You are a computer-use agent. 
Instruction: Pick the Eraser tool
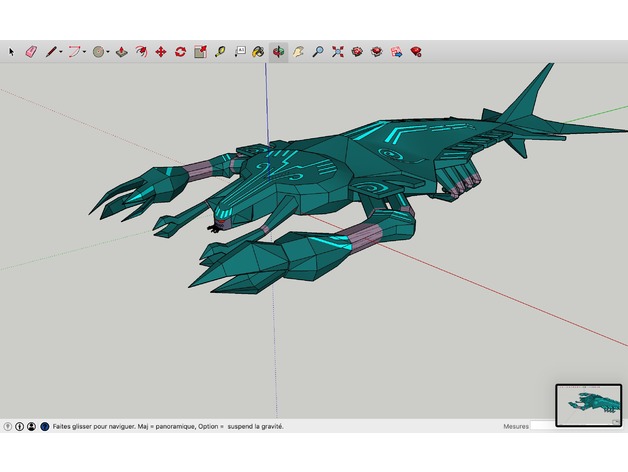30,51
